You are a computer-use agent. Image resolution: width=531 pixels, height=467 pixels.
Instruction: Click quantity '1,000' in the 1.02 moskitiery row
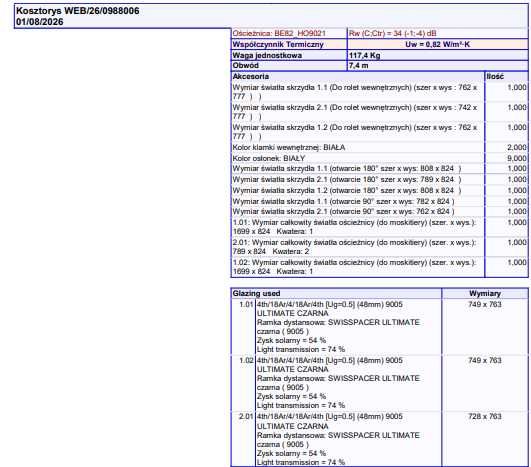click(x=517, y=262)
